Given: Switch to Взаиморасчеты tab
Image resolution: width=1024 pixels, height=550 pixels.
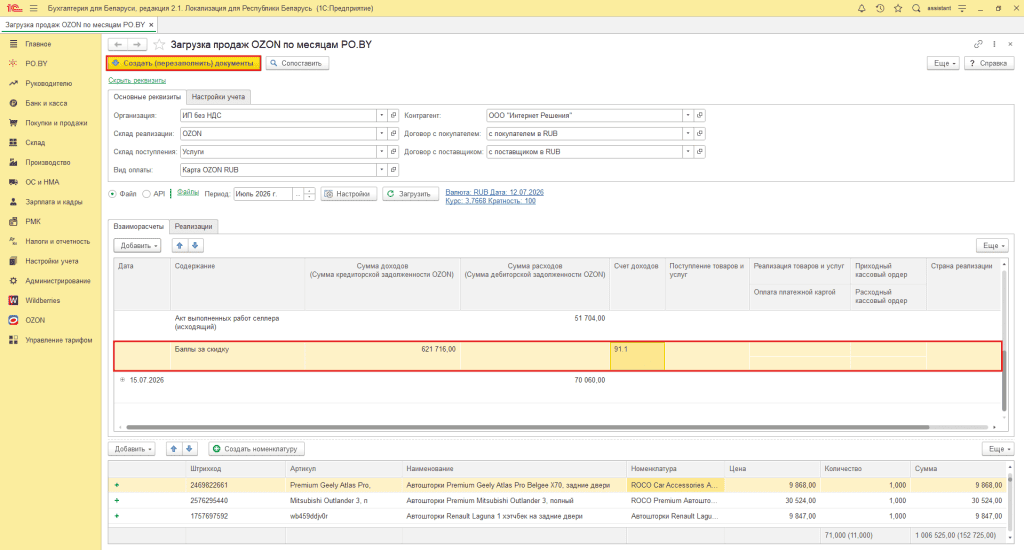Looking at the screenshot, I should pos(138,226).
